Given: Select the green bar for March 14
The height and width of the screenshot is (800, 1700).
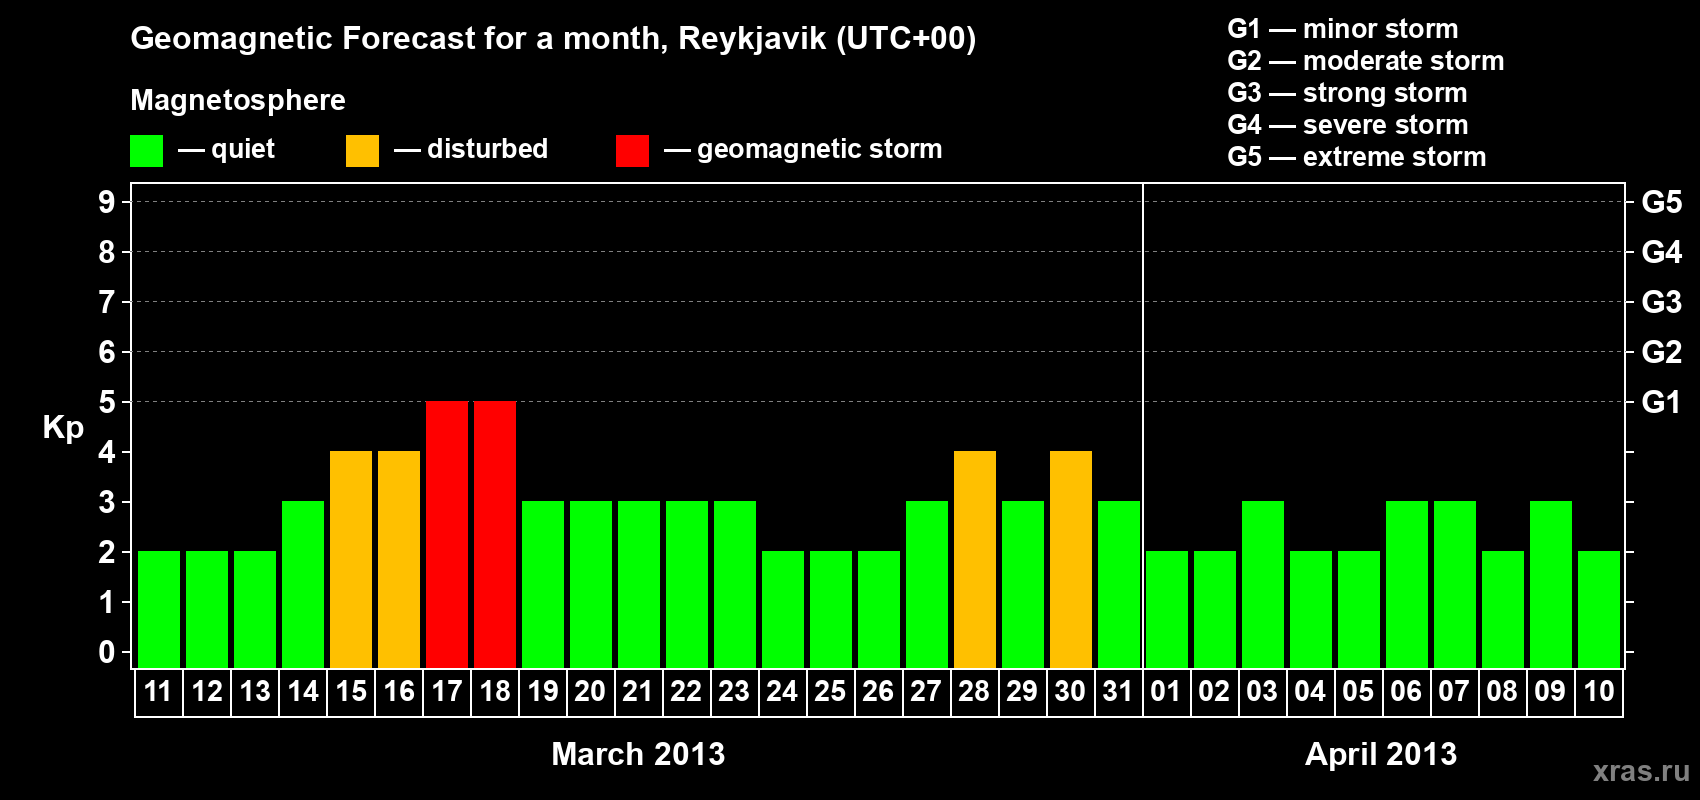Looking at the screenshot, I should (x=303, y=584).
